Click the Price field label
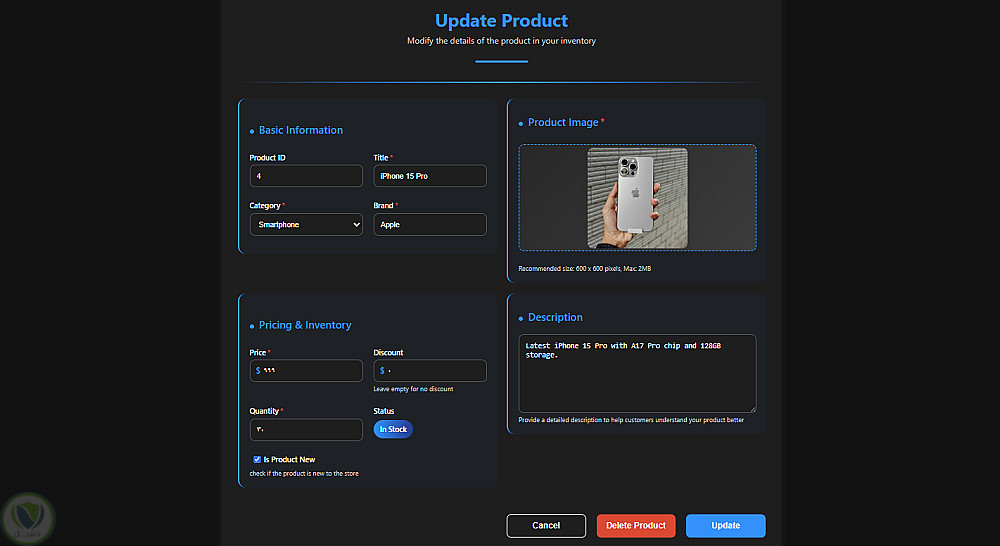Screen dimensions: 1000x546 (258, 352)
